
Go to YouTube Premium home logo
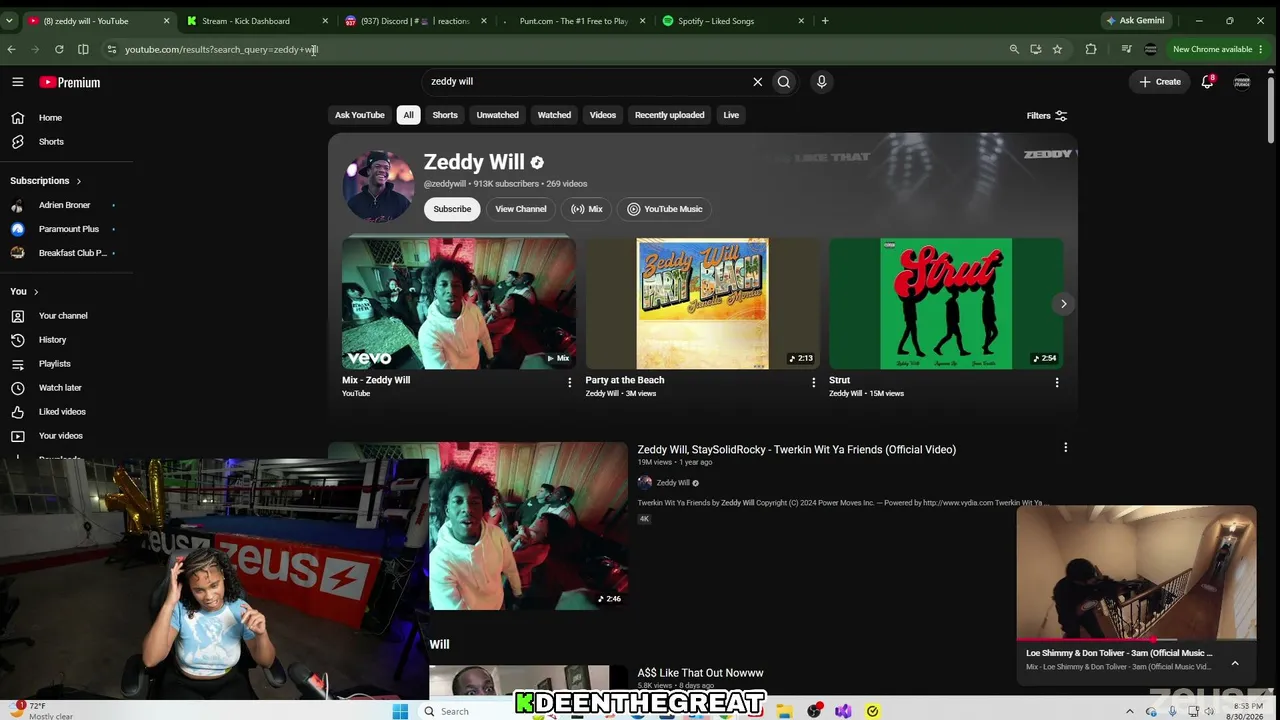coord(70,82)
